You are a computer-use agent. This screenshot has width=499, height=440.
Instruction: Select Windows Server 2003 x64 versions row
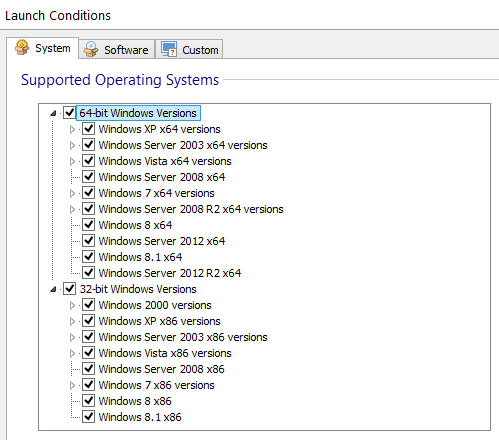(x=183, y=145)
